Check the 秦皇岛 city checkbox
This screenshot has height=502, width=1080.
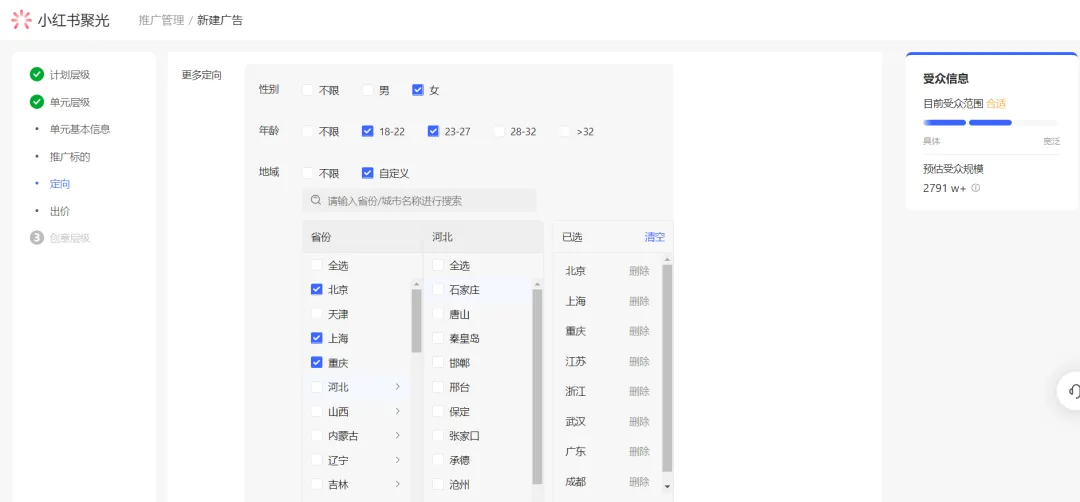click(x=438, y=338)
